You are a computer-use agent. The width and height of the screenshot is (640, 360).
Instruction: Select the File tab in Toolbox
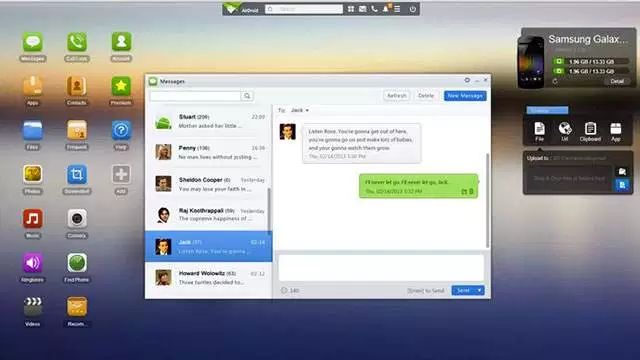point(539,132)
